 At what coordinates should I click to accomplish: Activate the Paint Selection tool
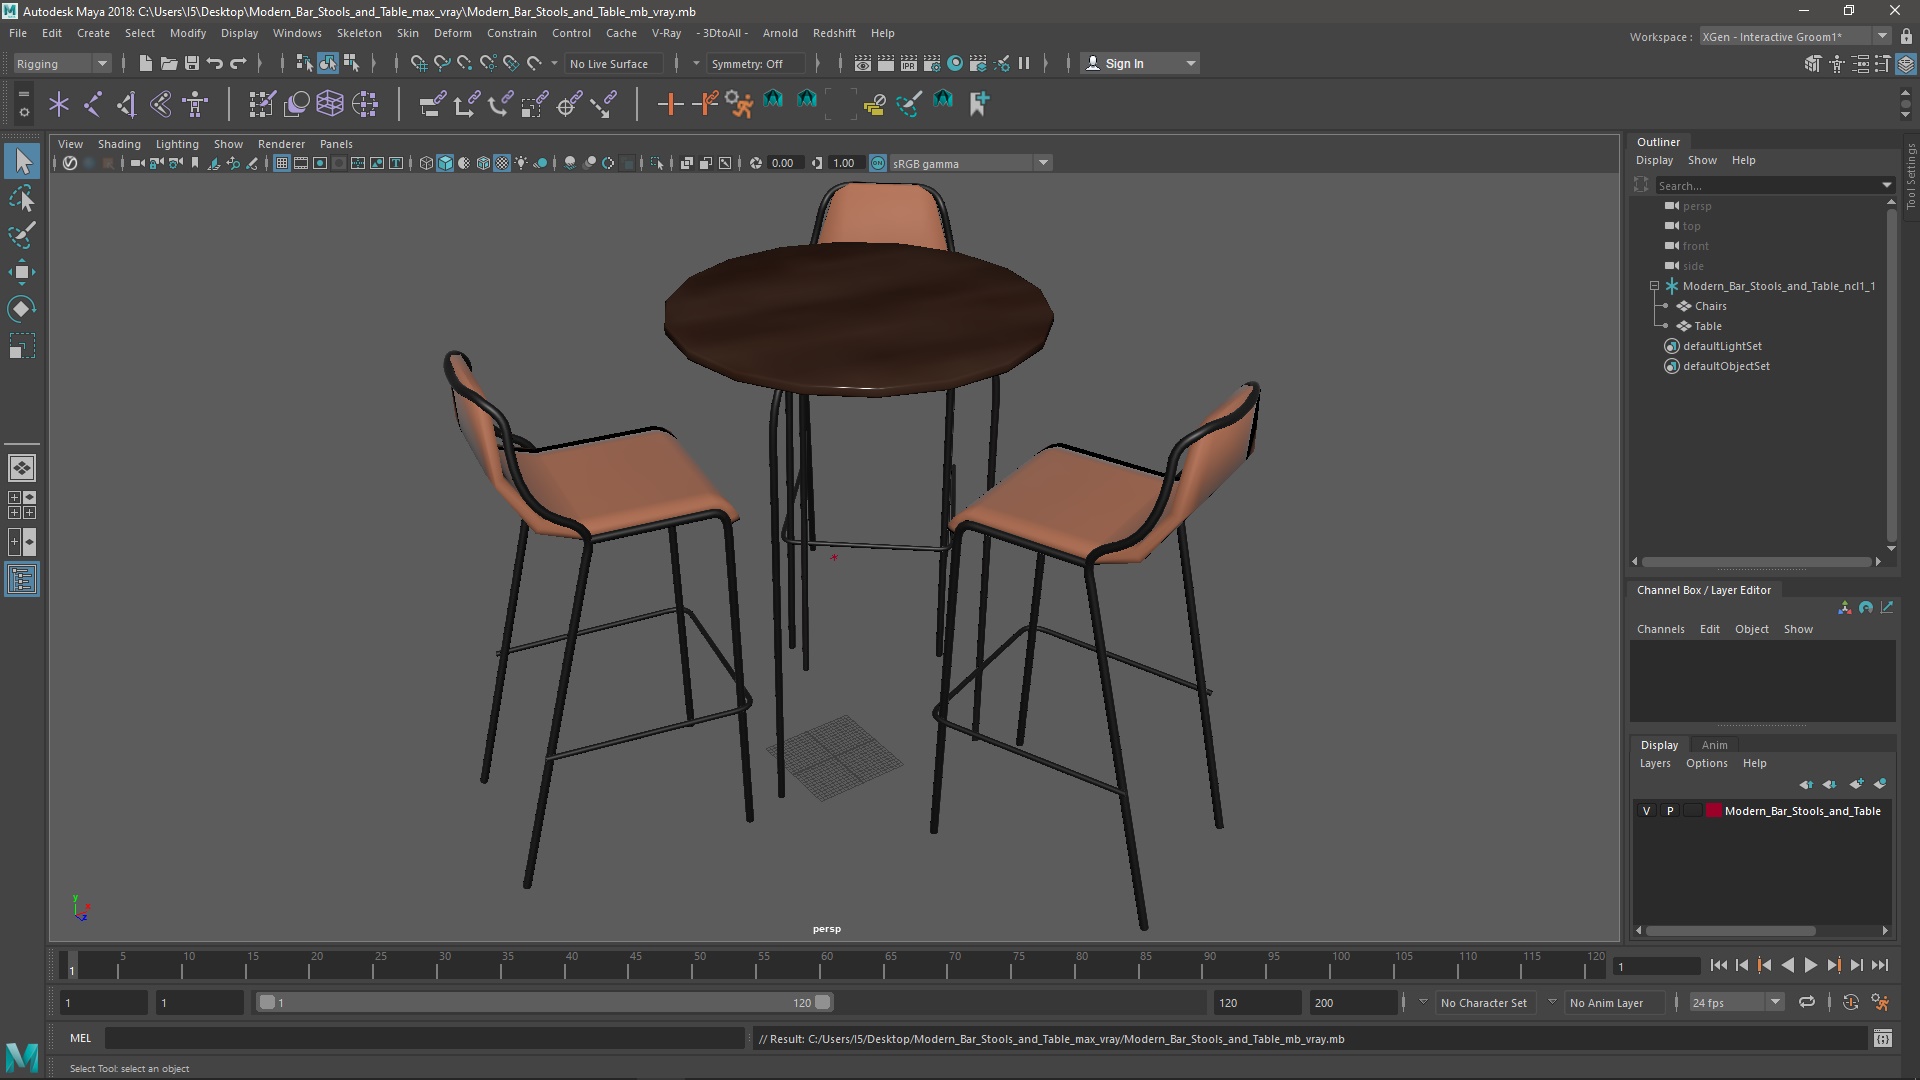click(x=22, y=235)
